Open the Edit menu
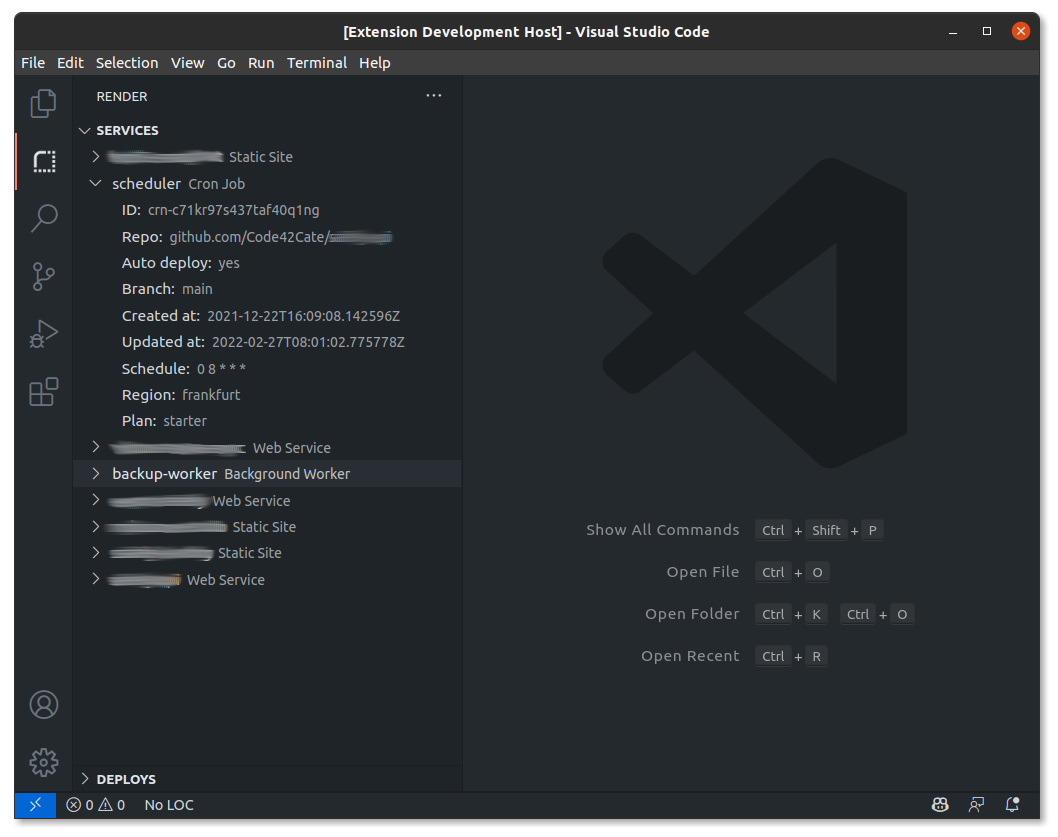This screenshot has width=1058, height=837. pyautogui.click(x=70, y=63)
